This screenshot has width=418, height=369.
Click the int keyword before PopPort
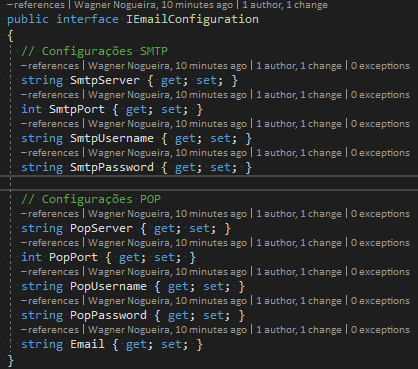point(32,257)
